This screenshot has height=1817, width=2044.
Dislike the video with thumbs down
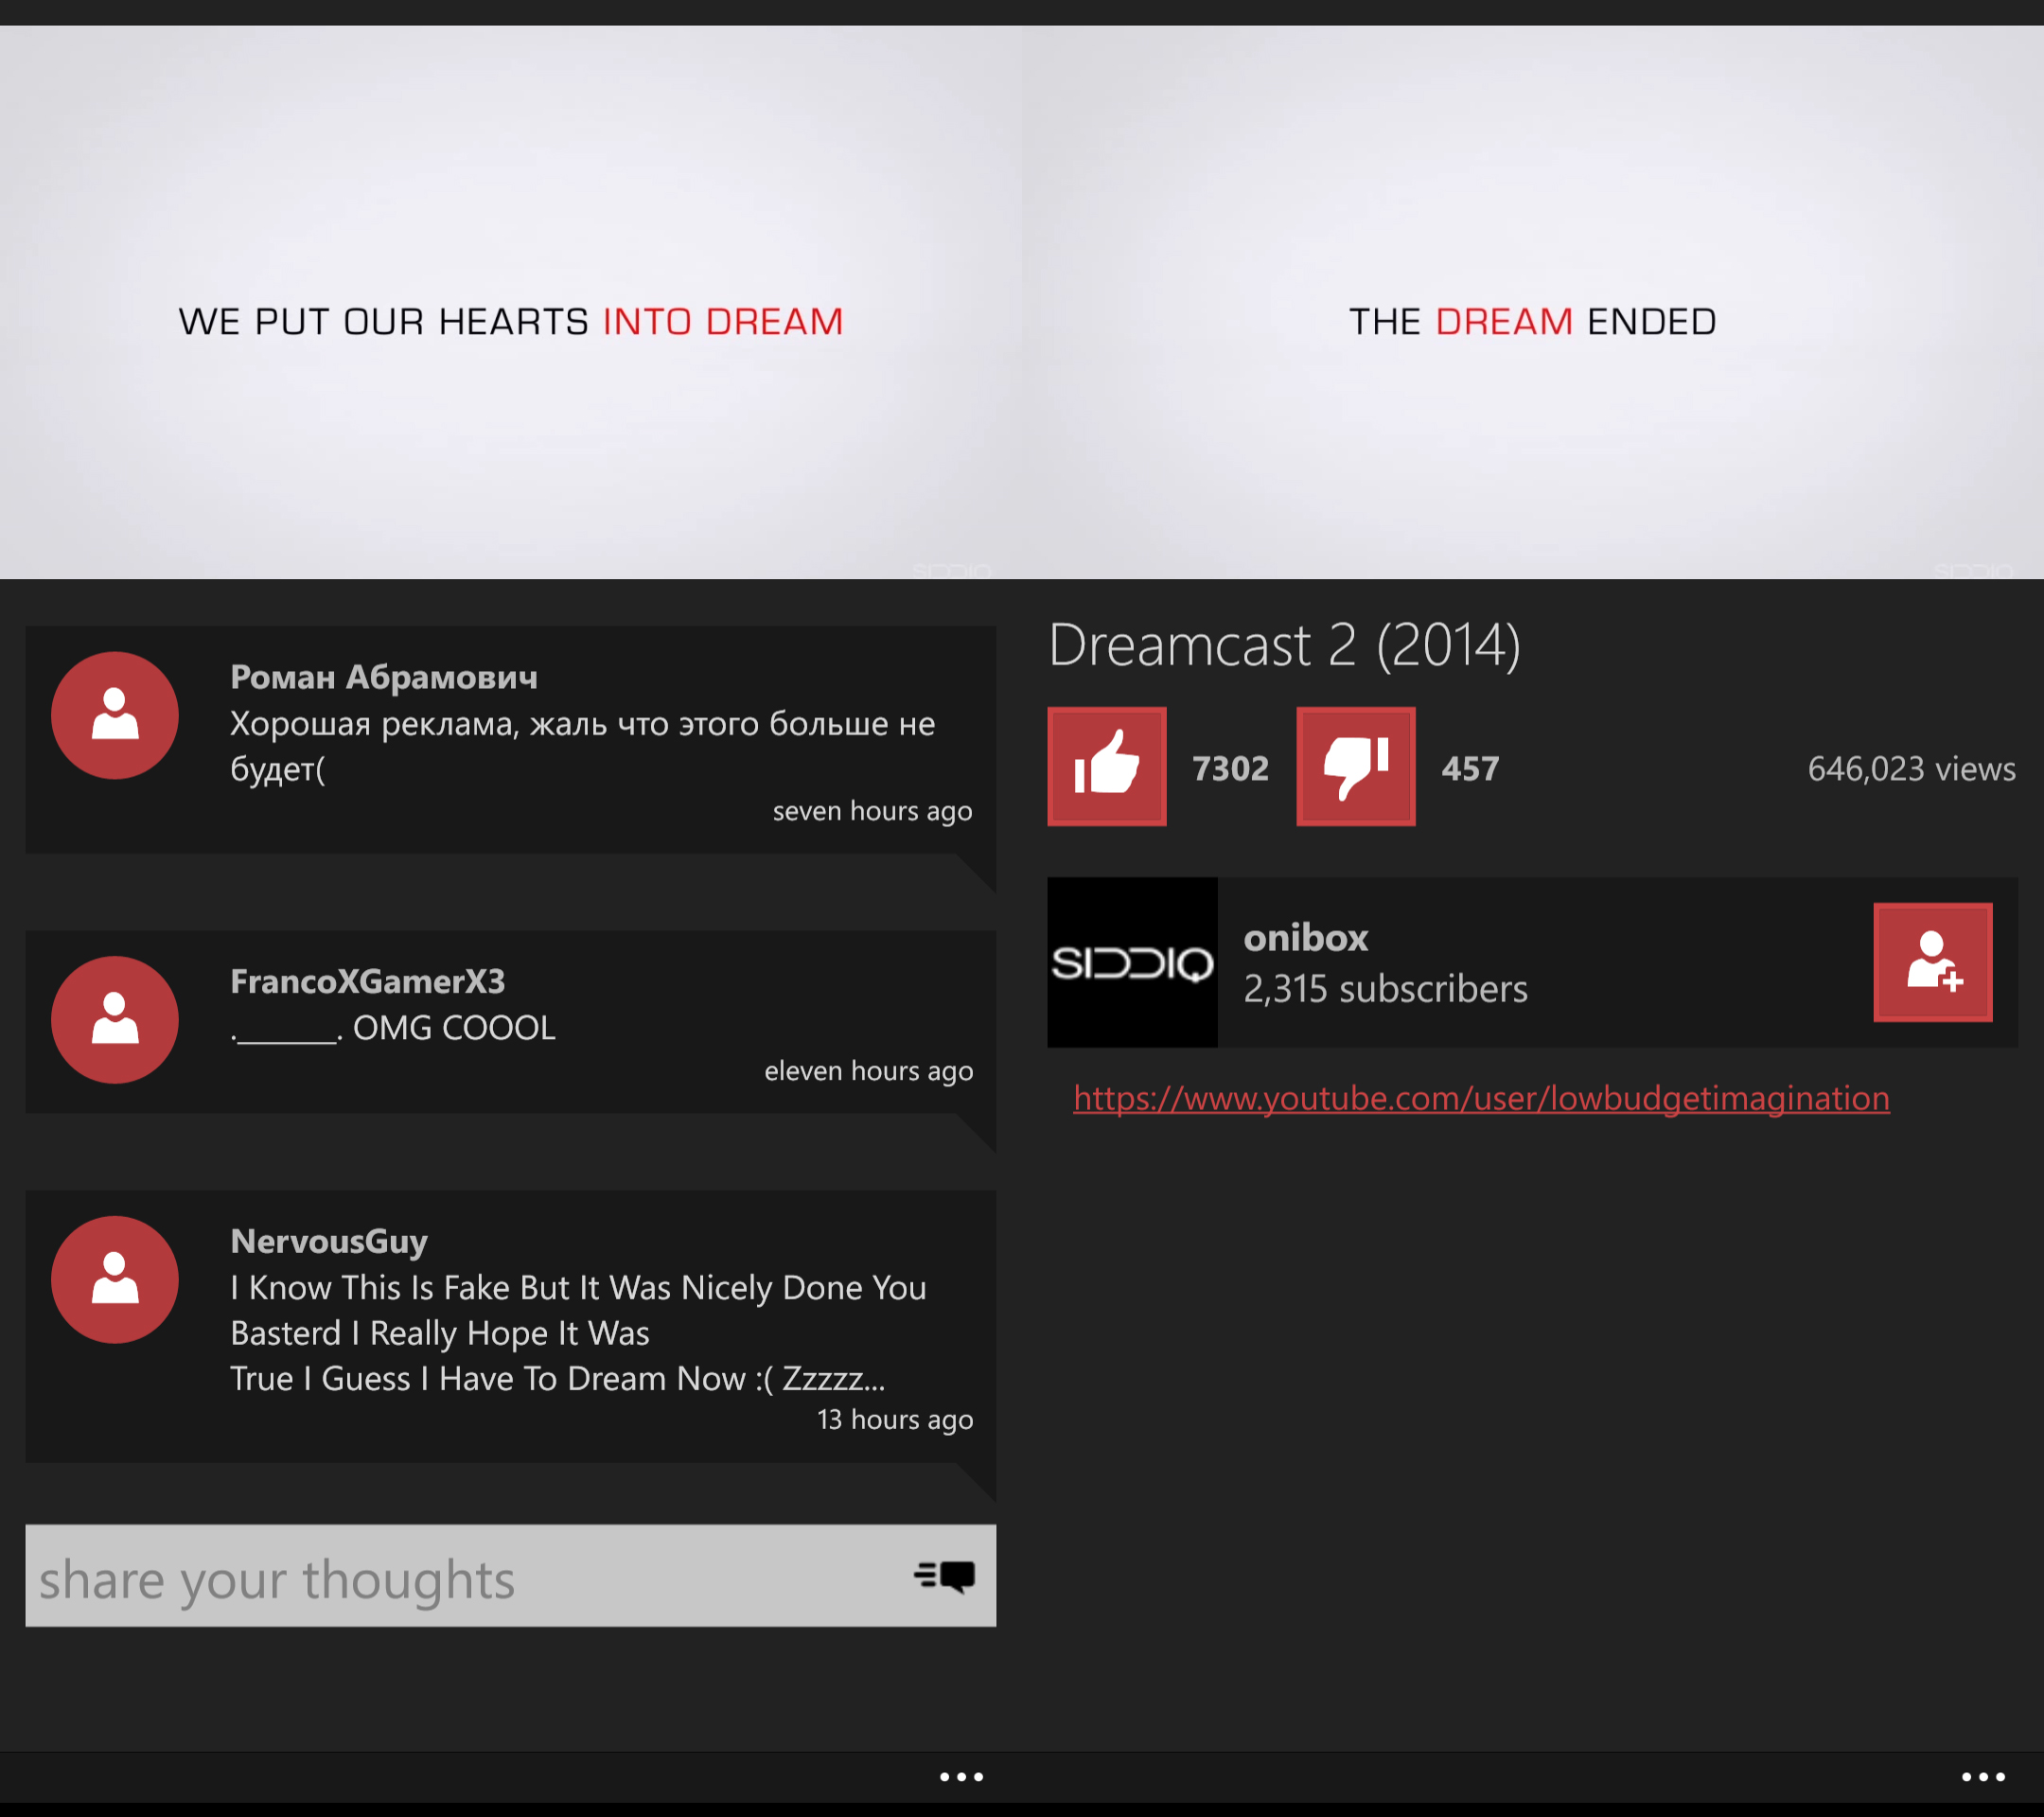pyautogui.click(x=1355, y=766)
